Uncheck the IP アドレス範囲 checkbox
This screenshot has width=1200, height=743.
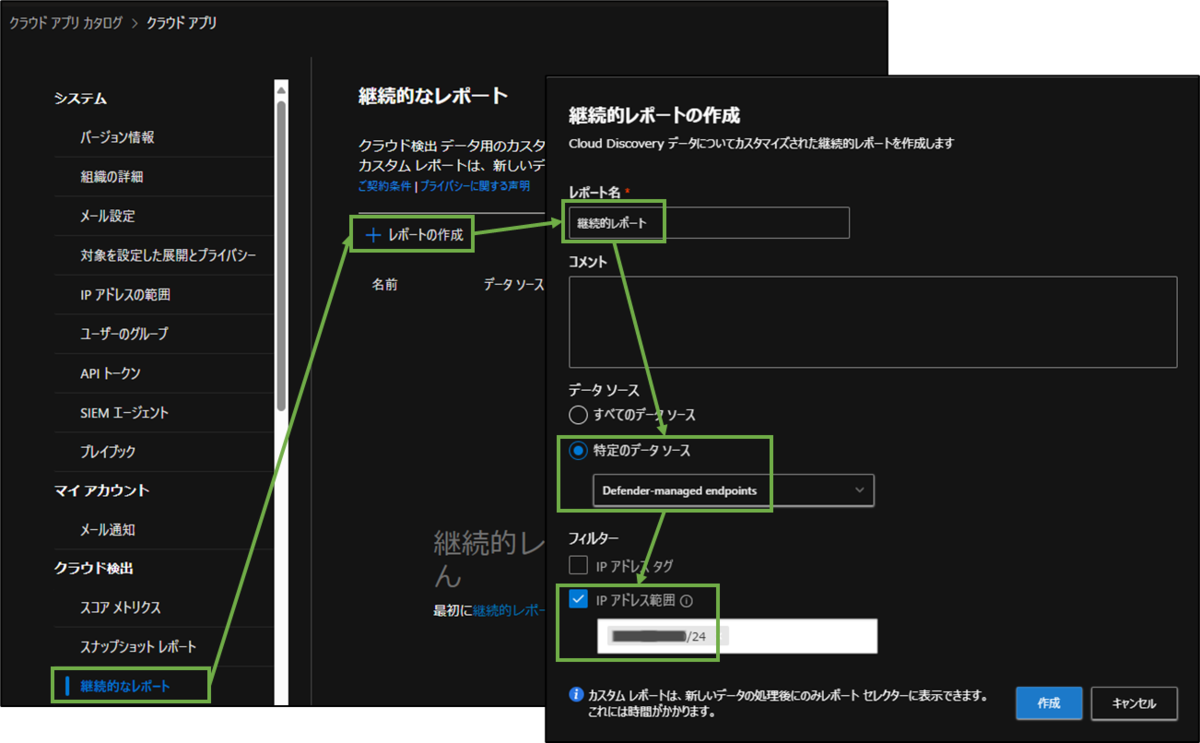coord(578,600)
